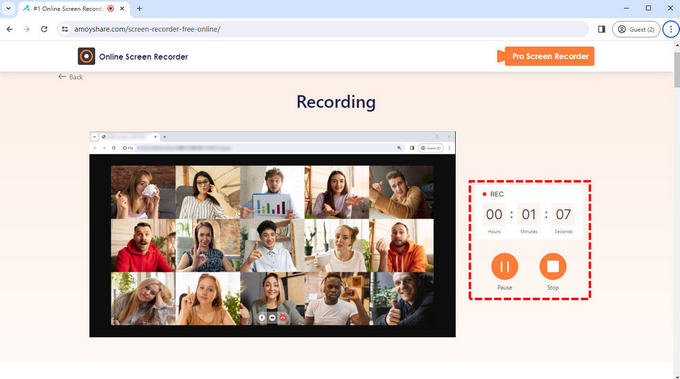Stop the recording with the orange Stop button
Image resolution: width=680 pixels, height=379 pixels.
(x=552, y=266)
